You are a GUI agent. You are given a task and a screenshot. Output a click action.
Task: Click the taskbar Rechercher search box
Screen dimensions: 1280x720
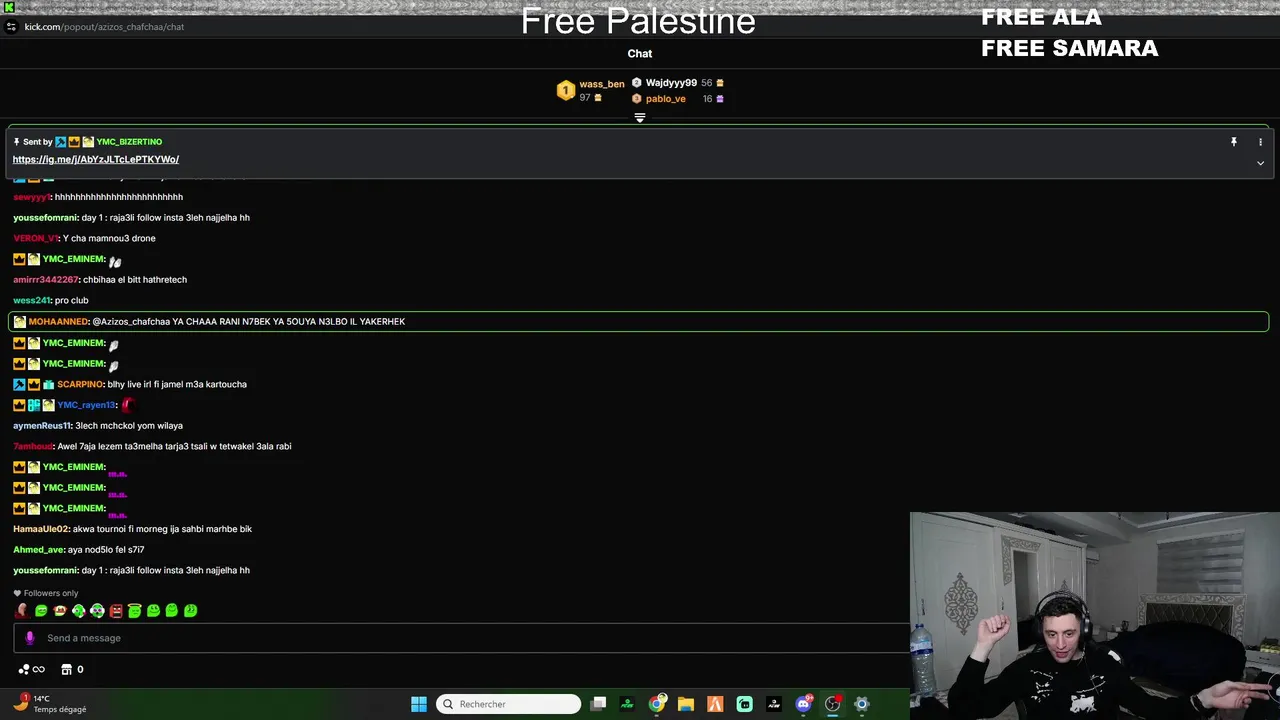point(509,704)
